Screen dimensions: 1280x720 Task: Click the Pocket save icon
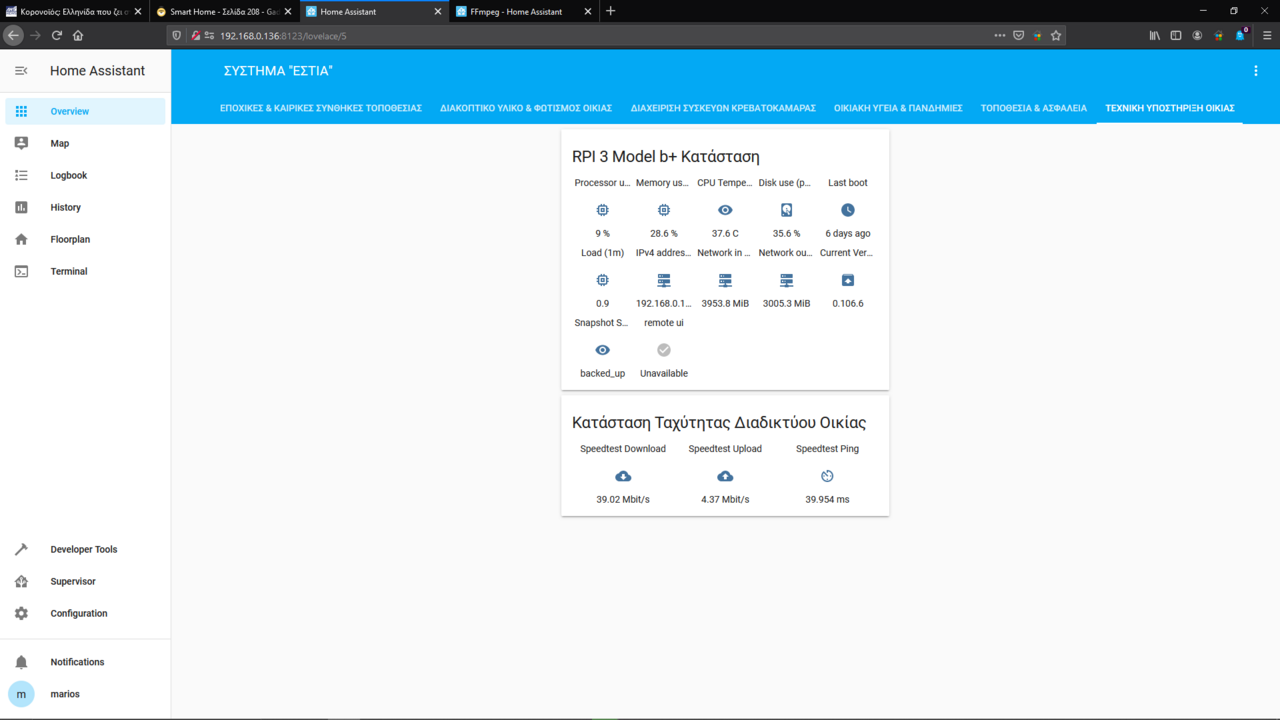1019,35
